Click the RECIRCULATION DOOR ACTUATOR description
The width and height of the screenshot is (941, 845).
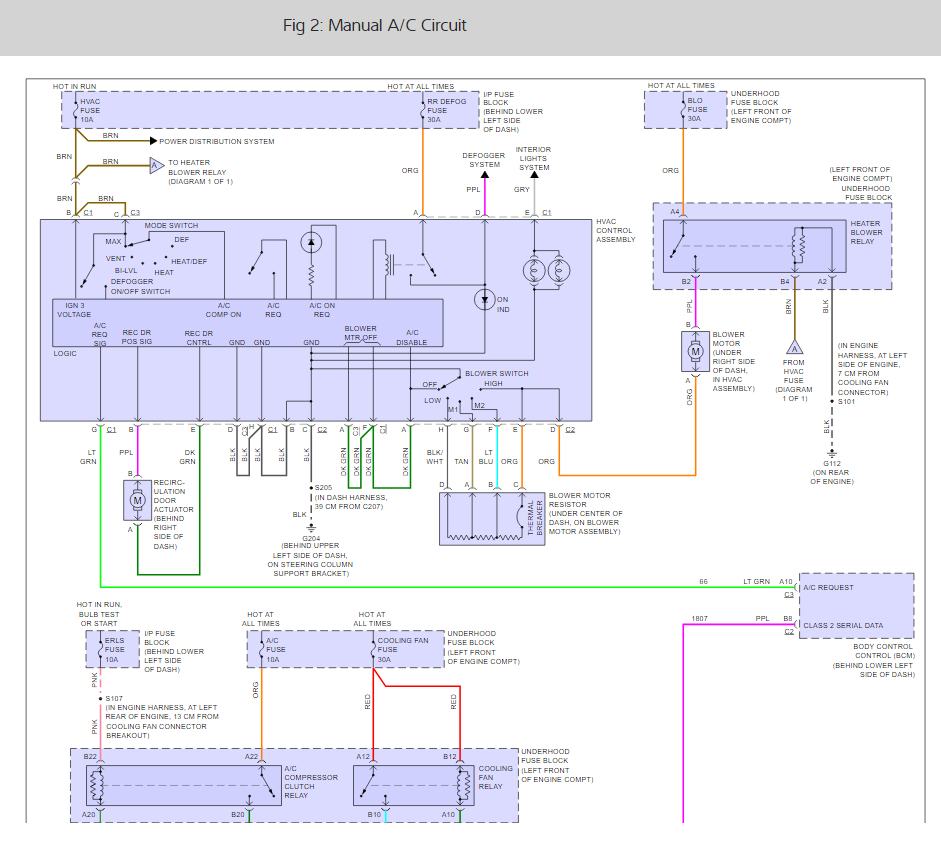[x=173, y=514]
